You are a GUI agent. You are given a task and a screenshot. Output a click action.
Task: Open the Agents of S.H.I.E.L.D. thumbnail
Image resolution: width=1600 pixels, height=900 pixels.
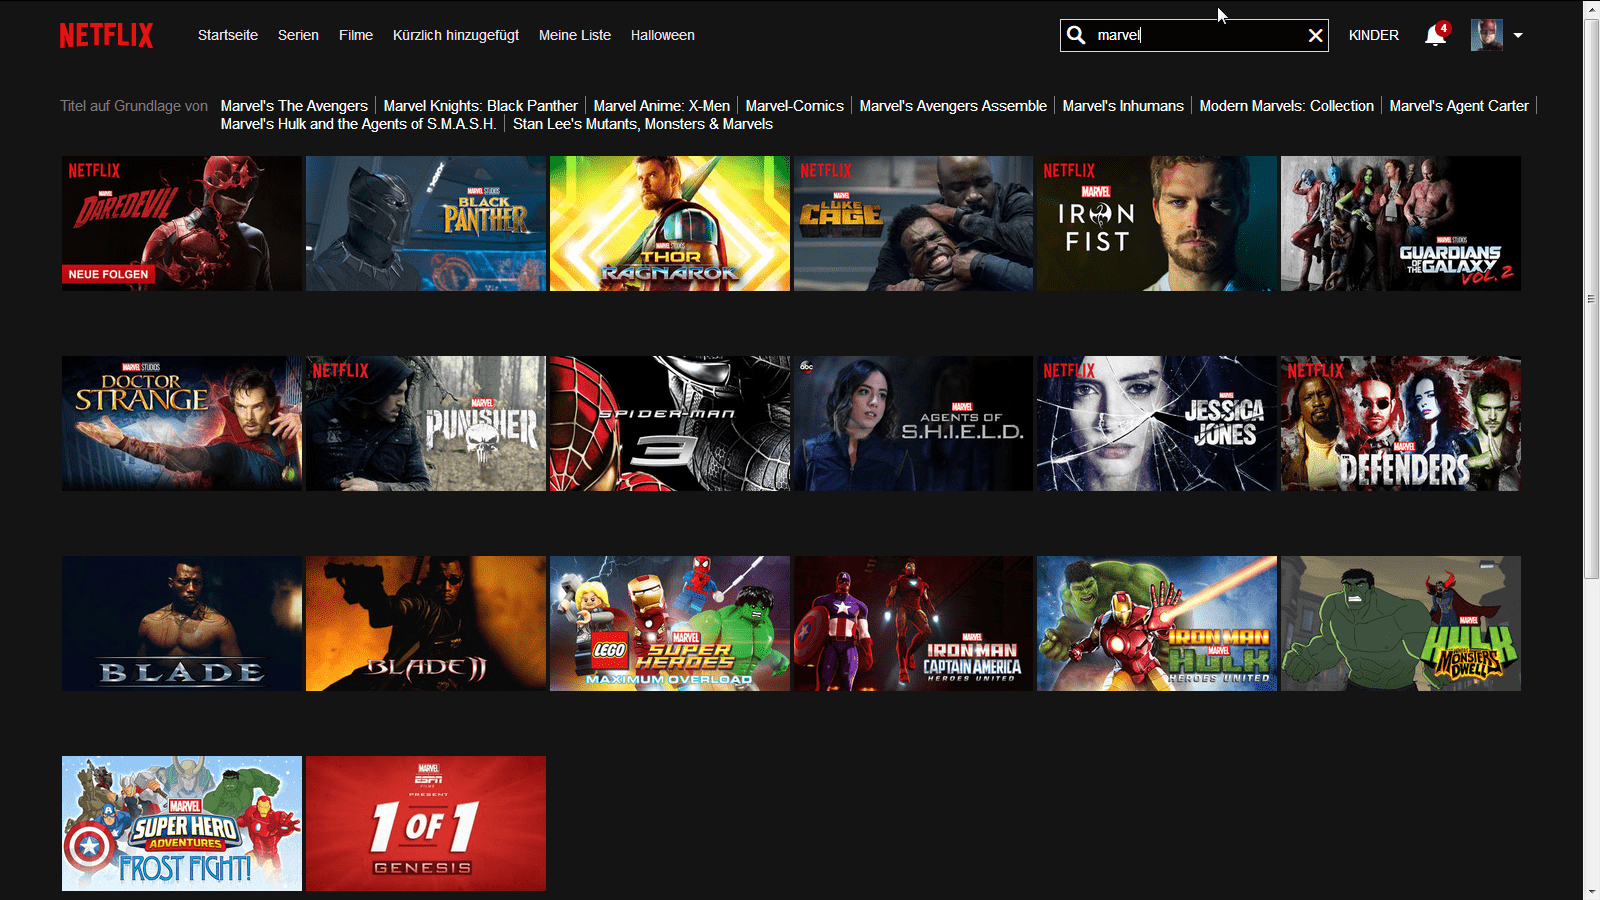913,423
